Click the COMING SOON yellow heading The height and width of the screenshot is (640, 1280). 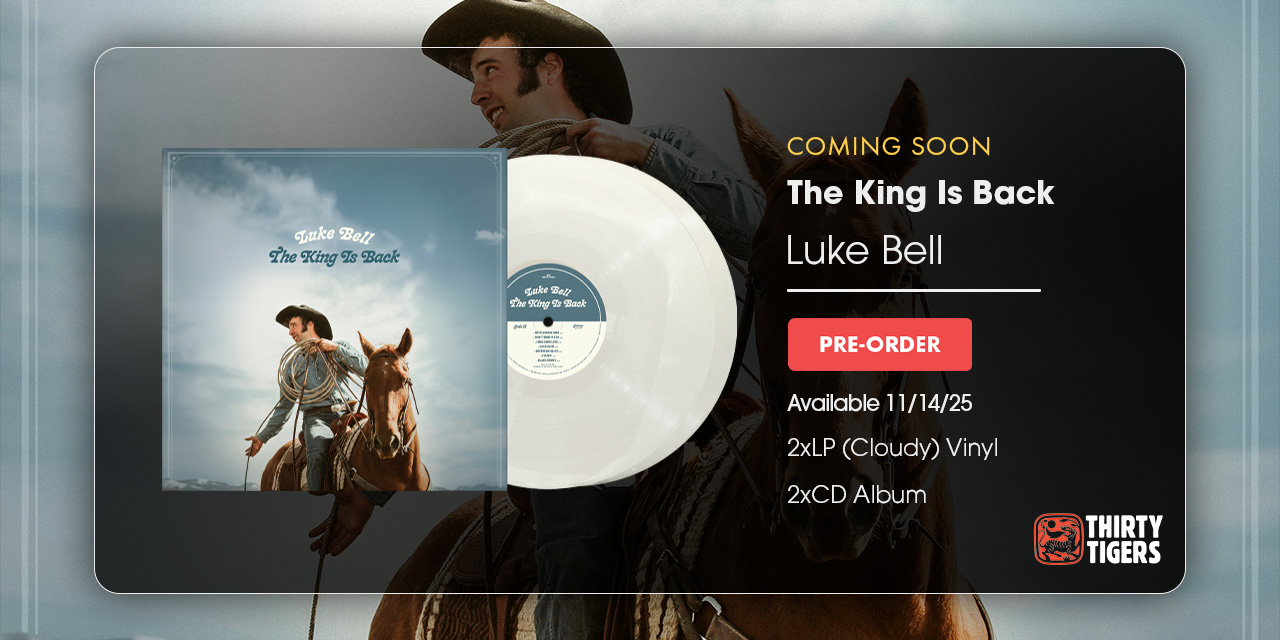click(889, 146)
